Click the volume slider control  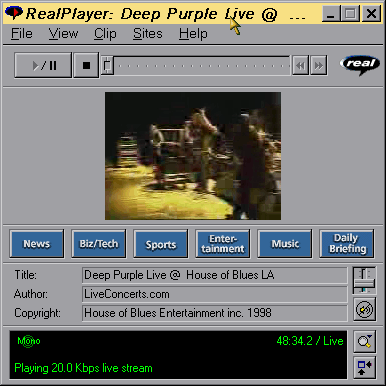364,280
